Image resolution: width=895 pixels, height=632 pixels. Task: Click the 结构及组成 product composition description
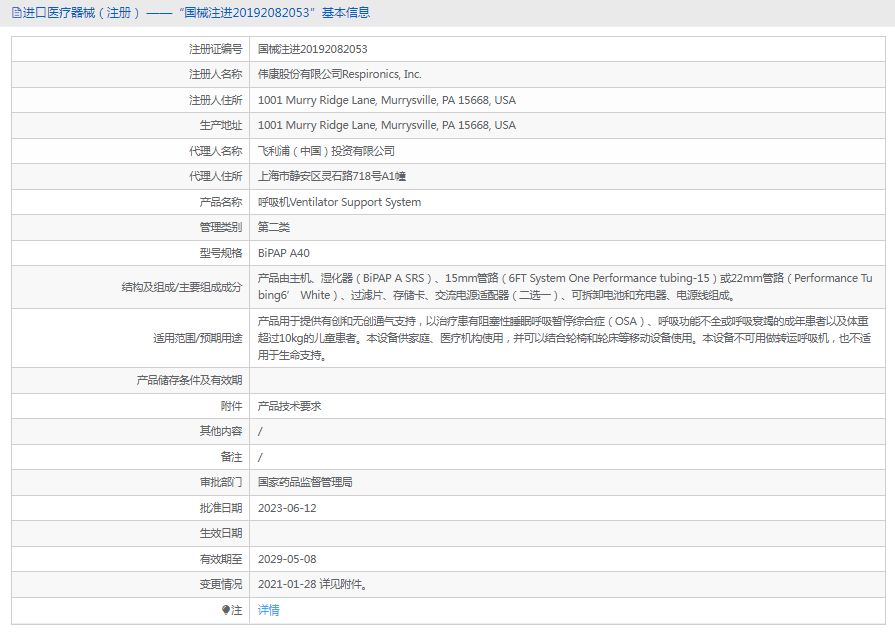[564, 287]
